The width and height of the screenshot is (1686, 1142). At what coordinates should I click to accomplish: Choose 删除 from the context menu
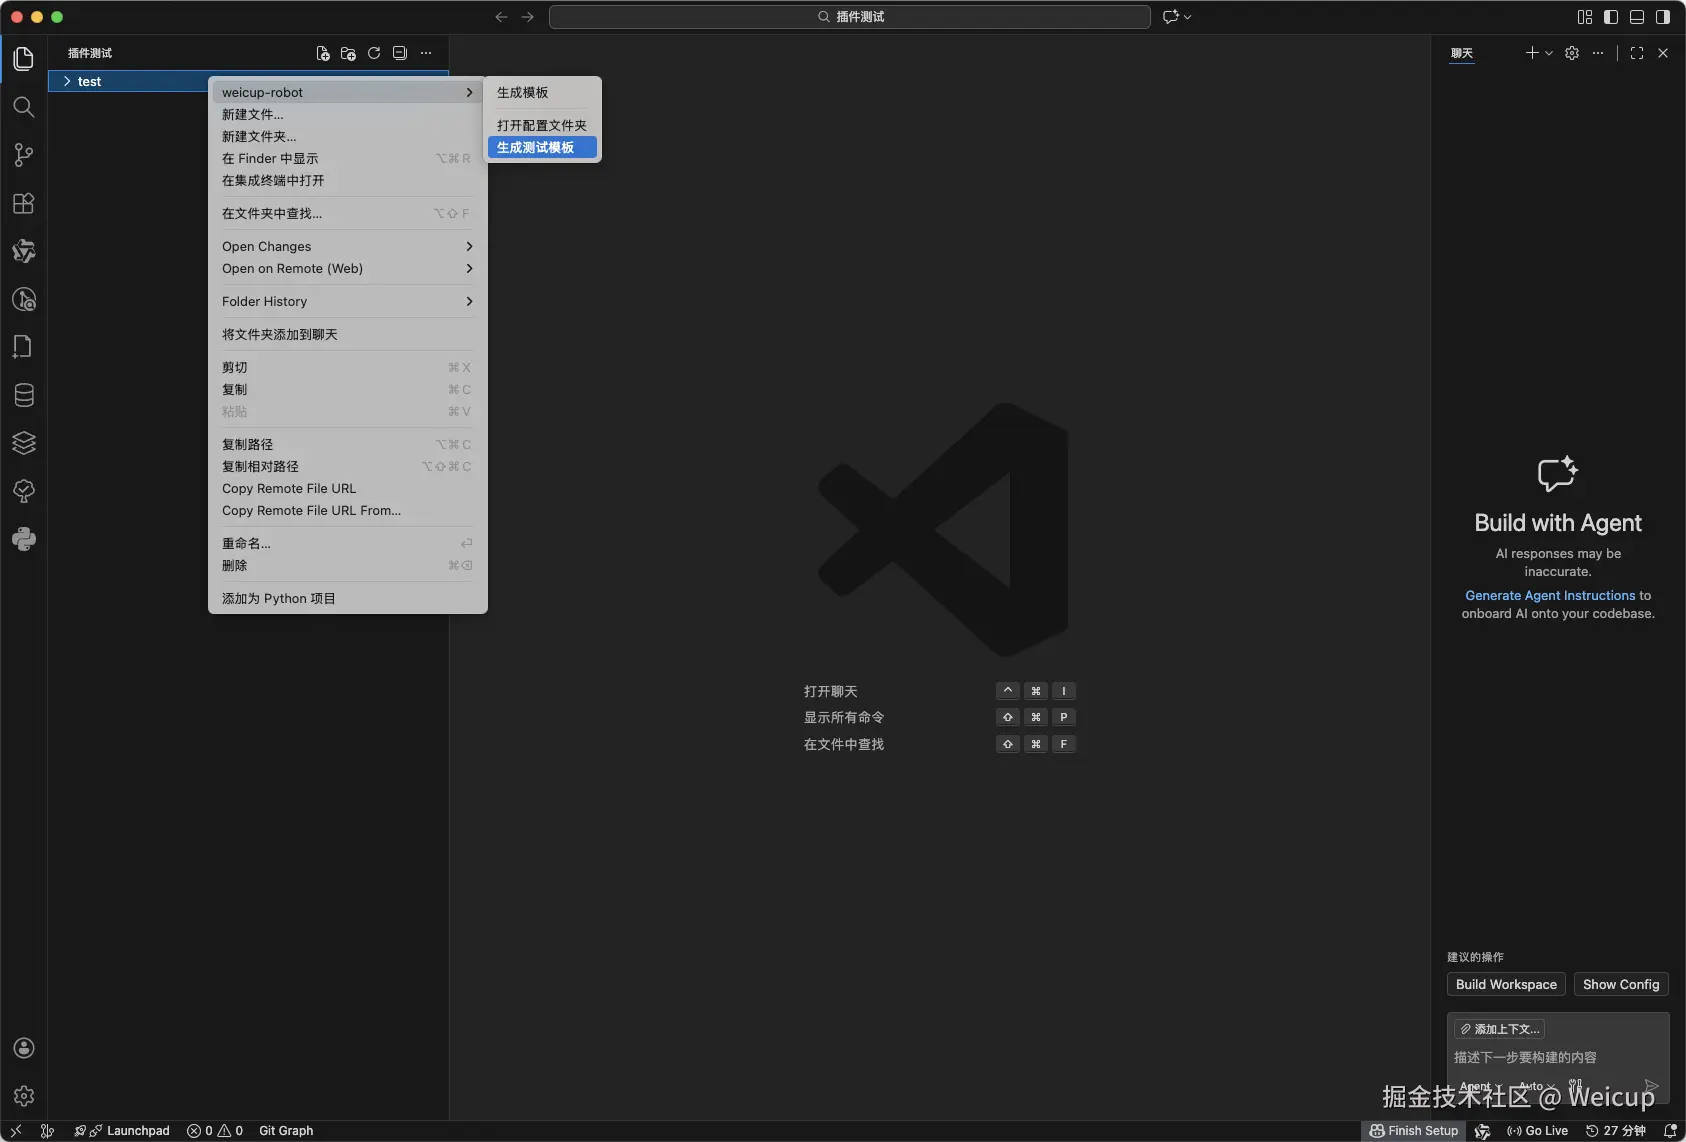[x=347, y=566]
